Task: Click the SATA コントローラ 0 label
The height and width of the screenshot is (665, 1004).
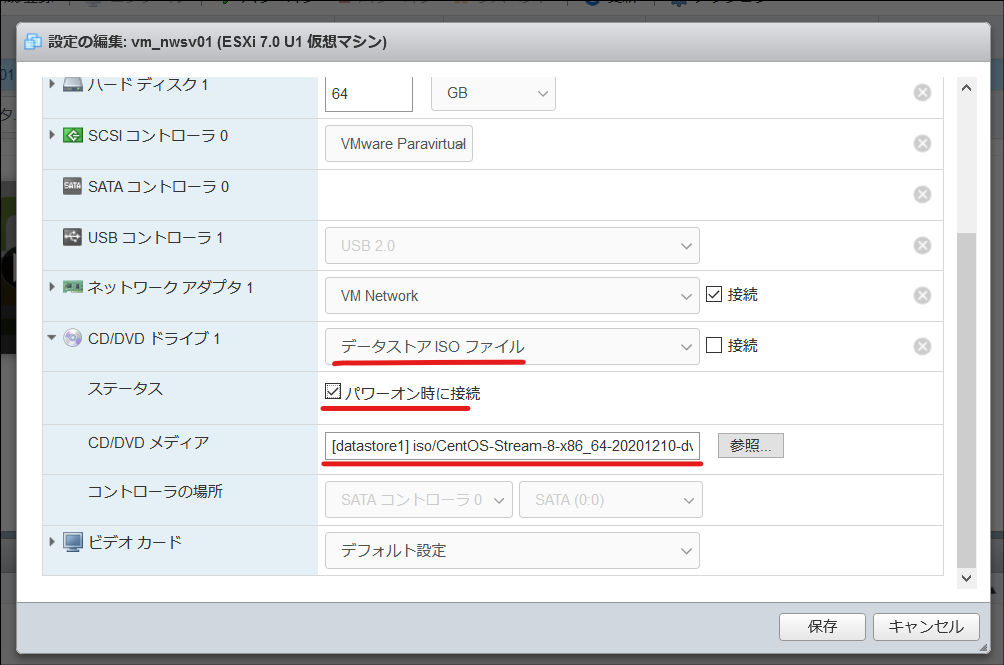Action: tap(158, 186)
